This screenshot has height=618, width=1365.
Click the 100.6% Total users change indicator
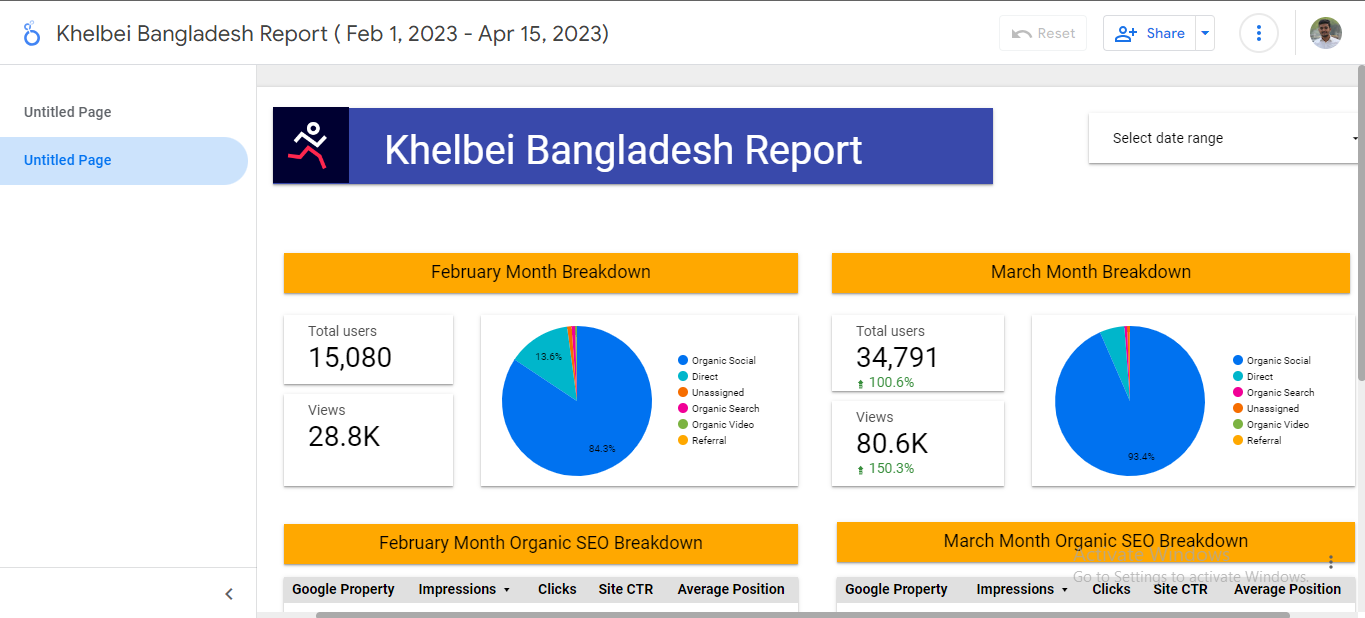(x=885, y=383)
